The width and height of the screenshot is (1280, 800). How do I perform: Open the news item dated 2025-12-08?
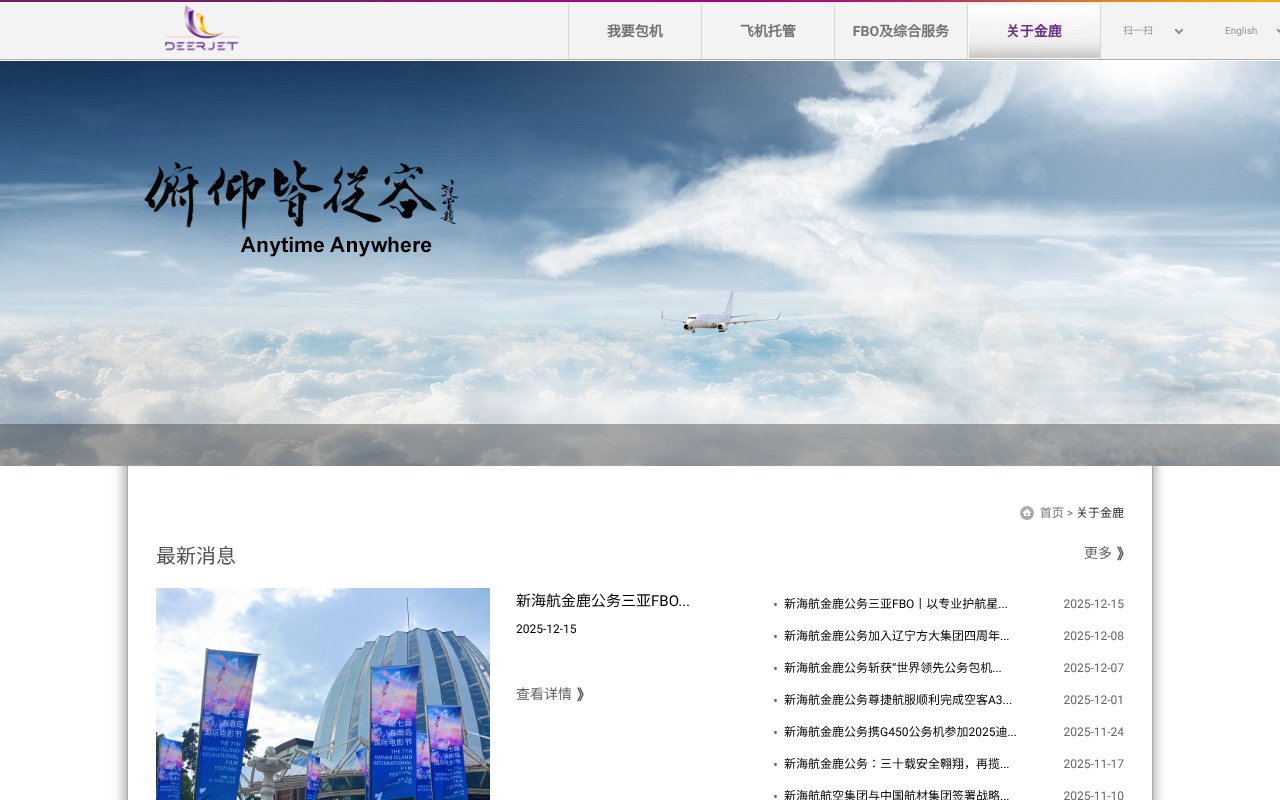(x=893, y=635)
